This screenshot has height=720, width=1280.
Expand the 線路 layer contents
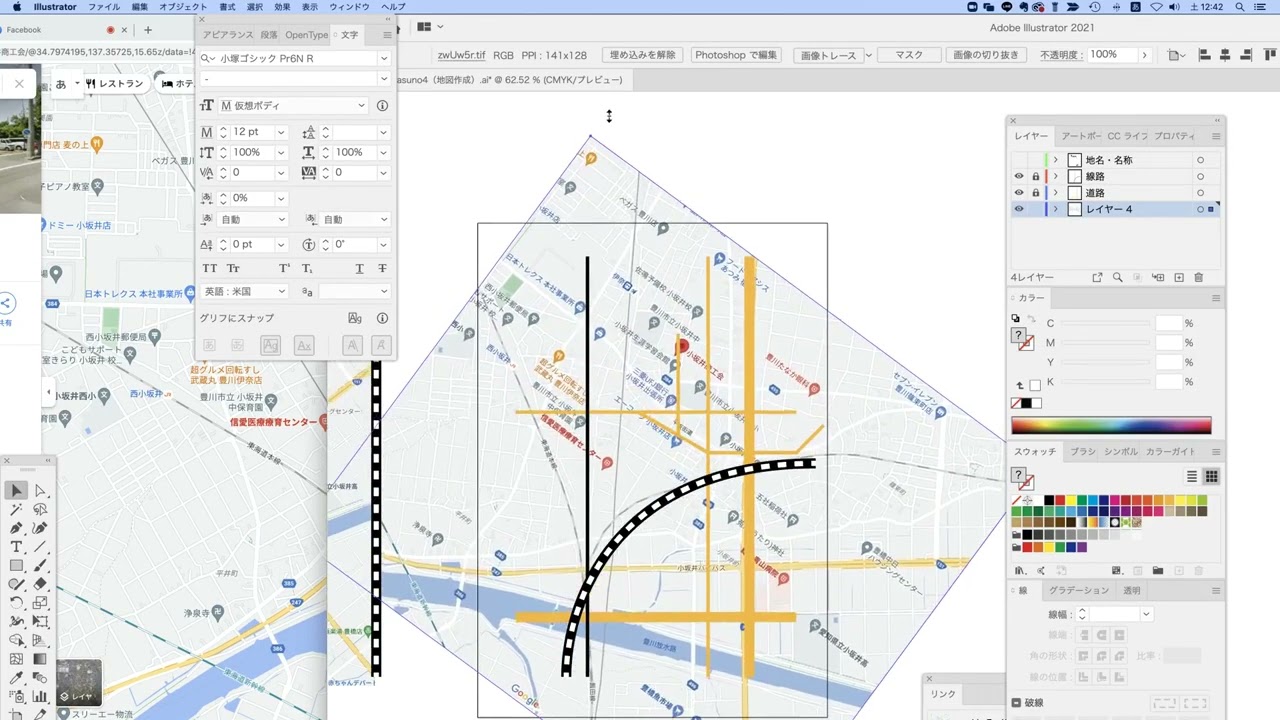pos(1055,176)
